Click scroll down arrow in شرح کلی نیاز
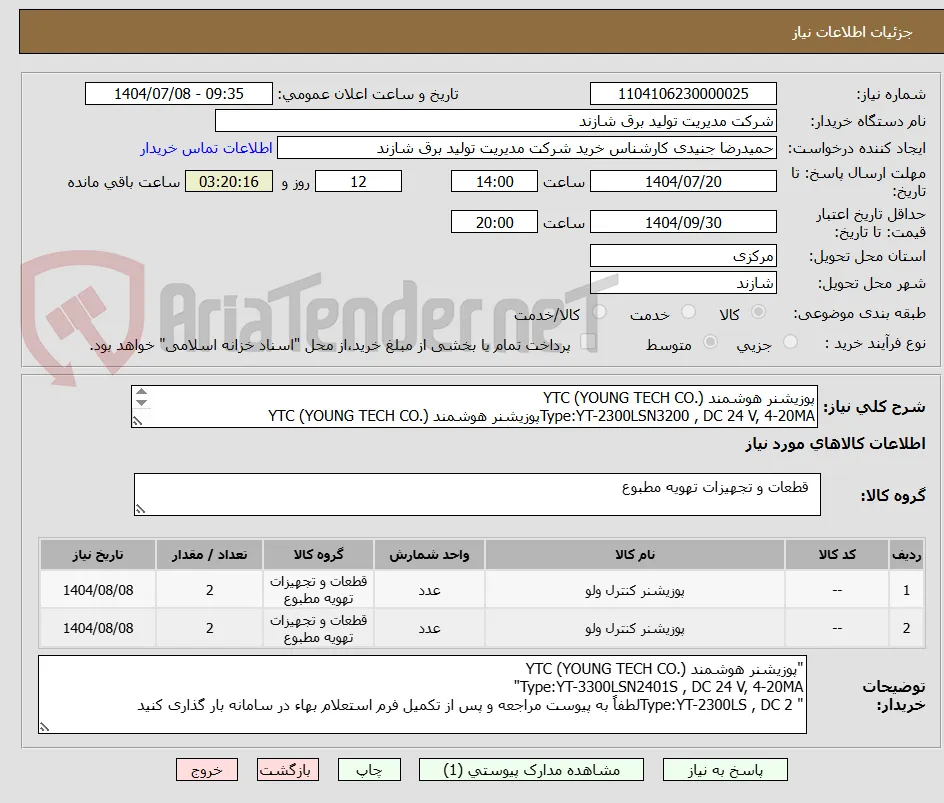This screenshot has width=944, height=803. pyautogui.click(x=141, y=402)
